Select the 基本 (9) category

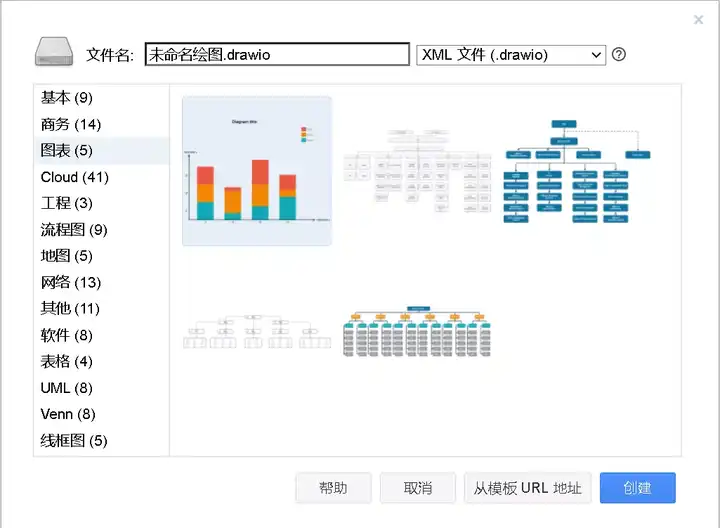click(x=101, y=98)
